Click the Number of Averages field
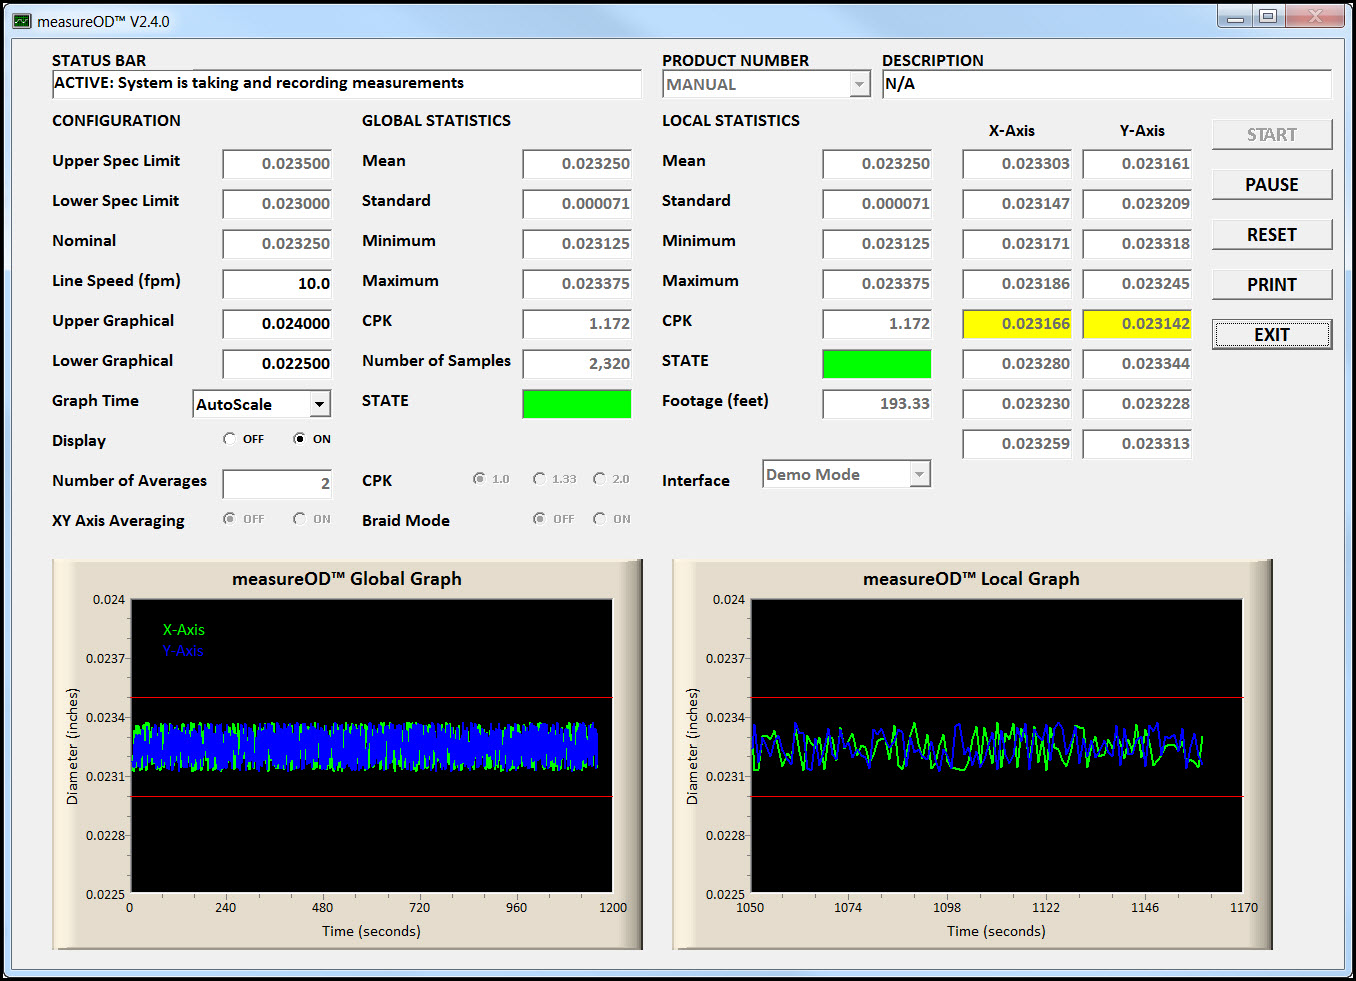Screen dimensions: 1356x981 pos(277,484)
